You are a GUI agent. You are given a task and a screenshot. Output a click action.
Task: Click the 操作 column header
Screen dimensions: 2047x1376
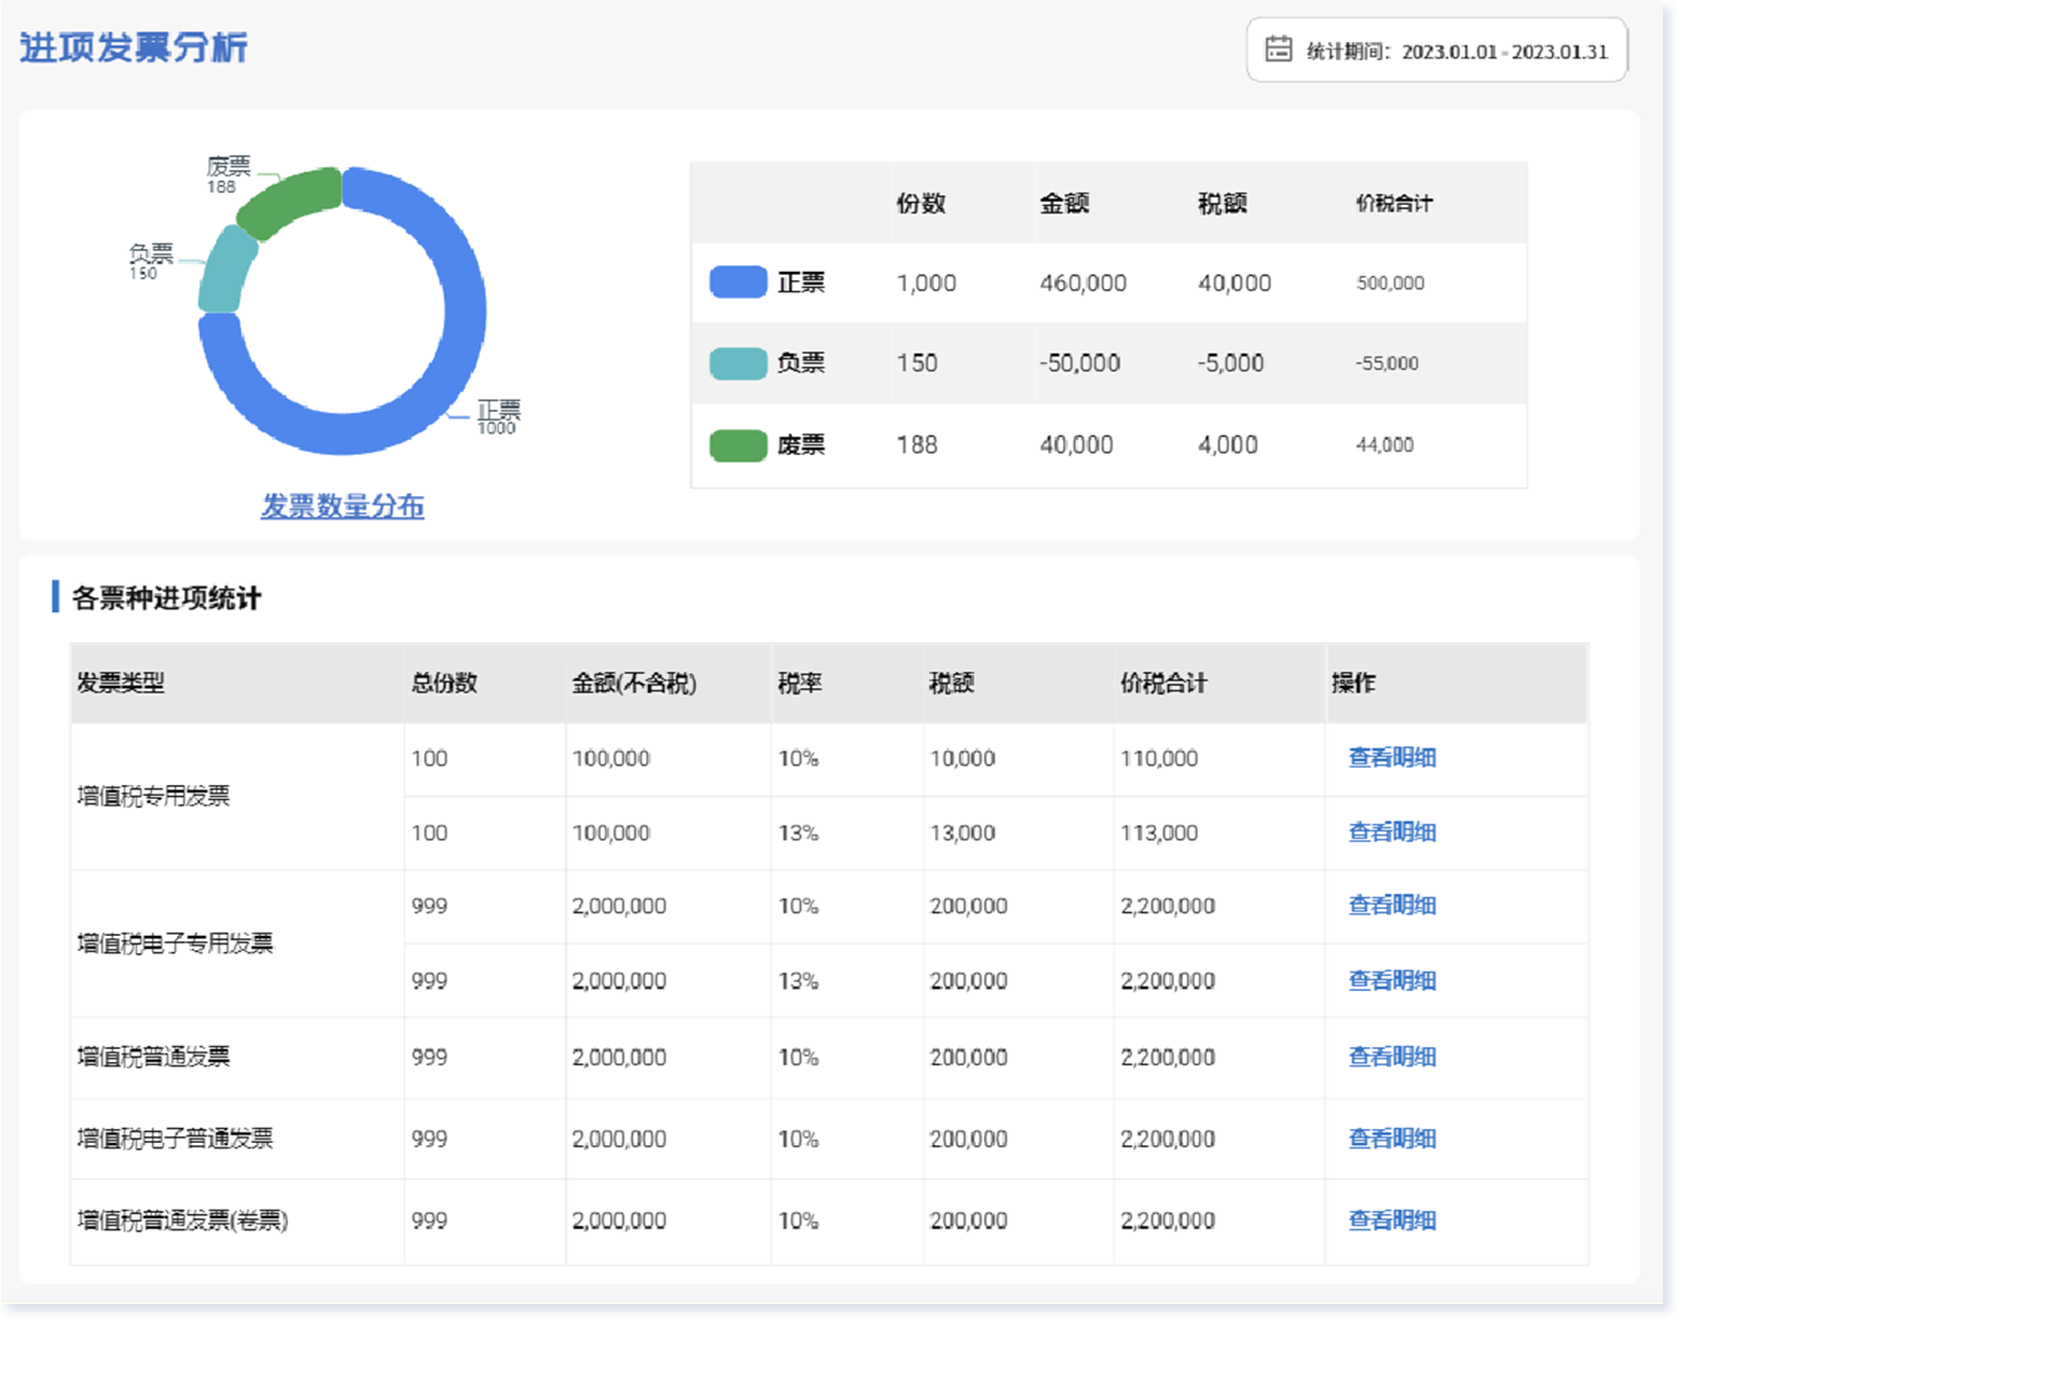[x=1353, y=683]
